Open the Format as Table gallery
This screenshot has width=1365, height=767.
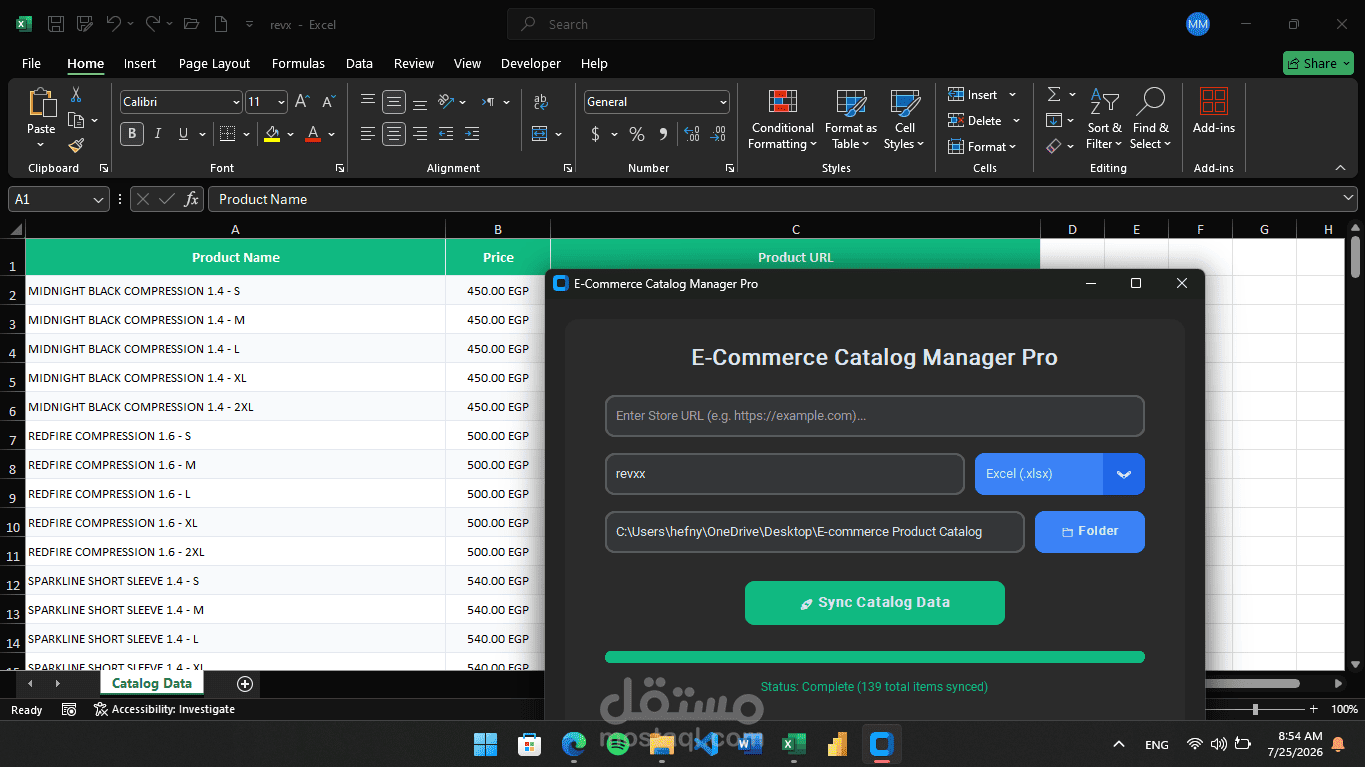click(x=851, y=120)
